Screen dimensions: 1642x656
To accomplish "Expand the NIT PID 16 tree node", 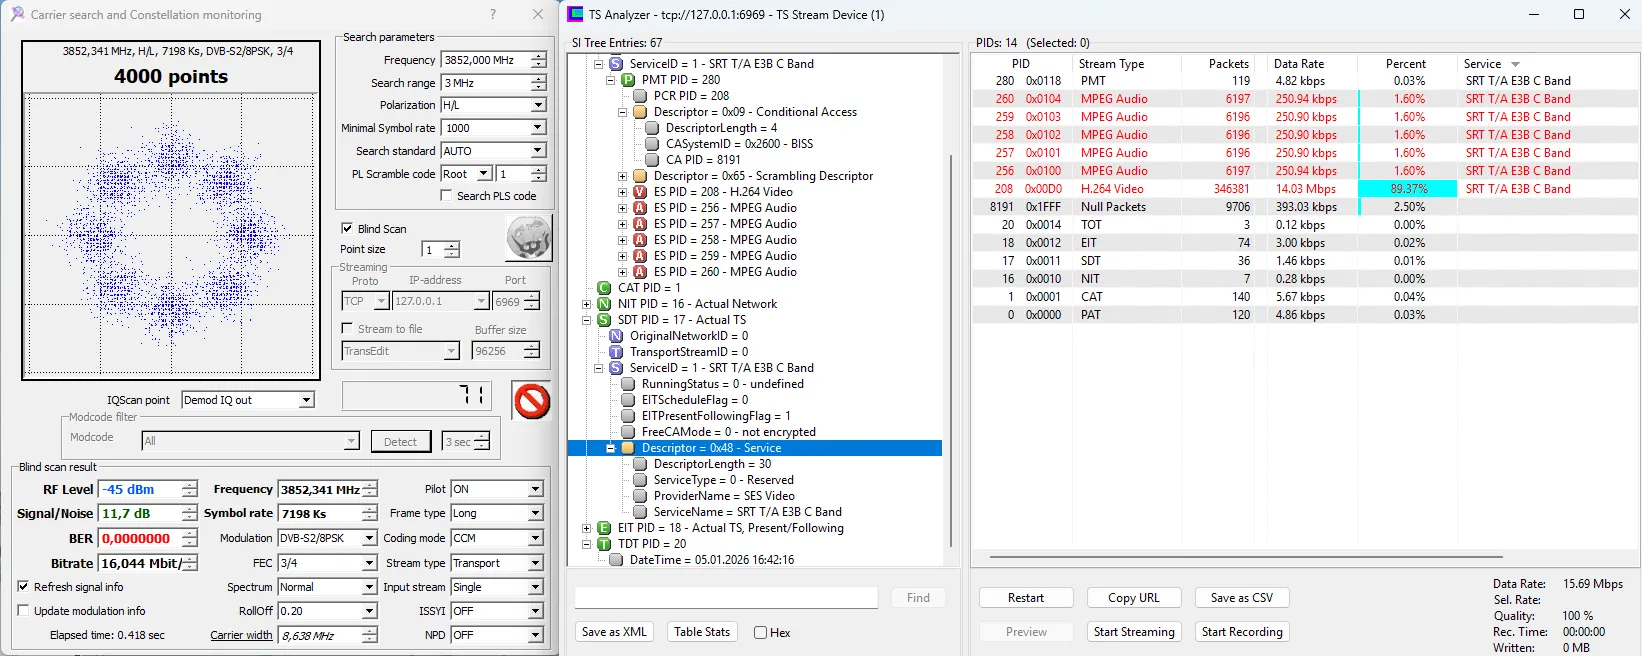I will tap(587, 304).
